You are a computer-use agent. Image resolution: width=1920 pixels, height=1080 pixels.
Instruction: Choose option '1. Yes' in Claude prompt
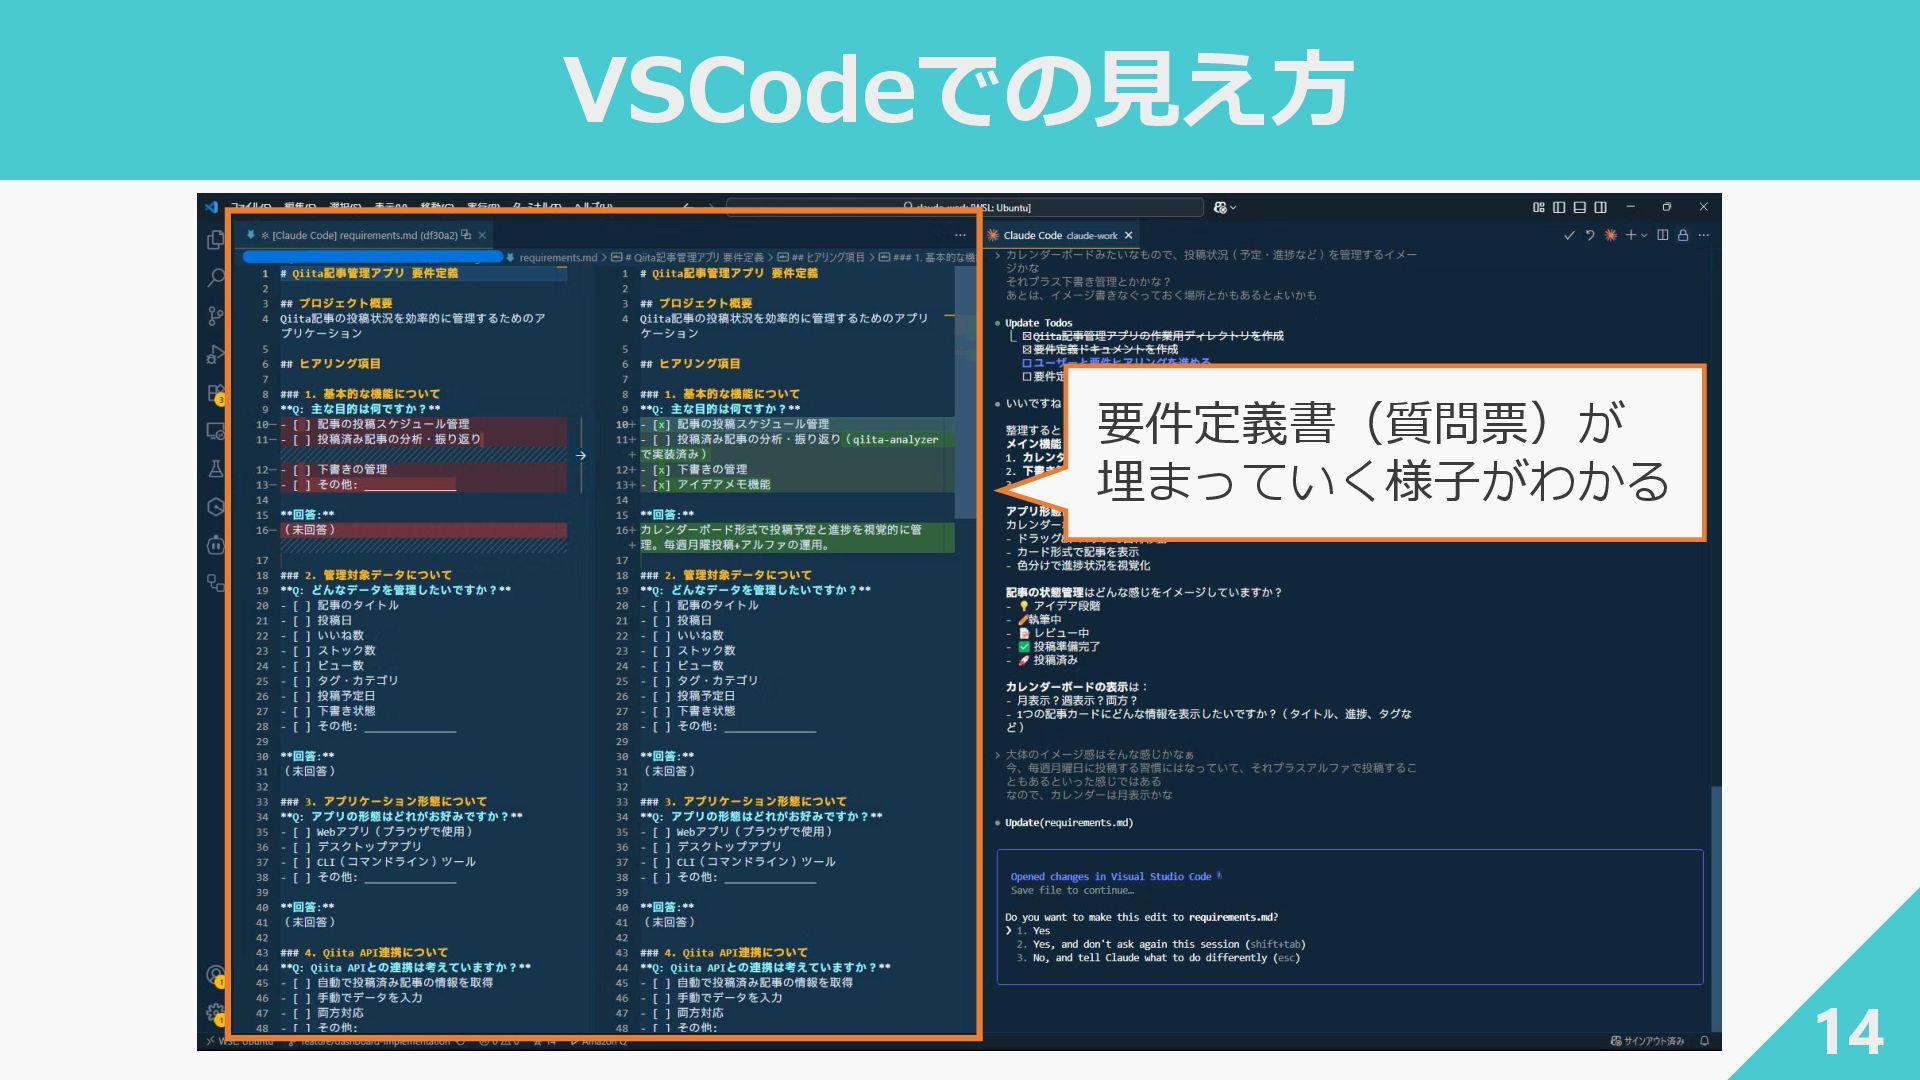(x=1034, y=930)
